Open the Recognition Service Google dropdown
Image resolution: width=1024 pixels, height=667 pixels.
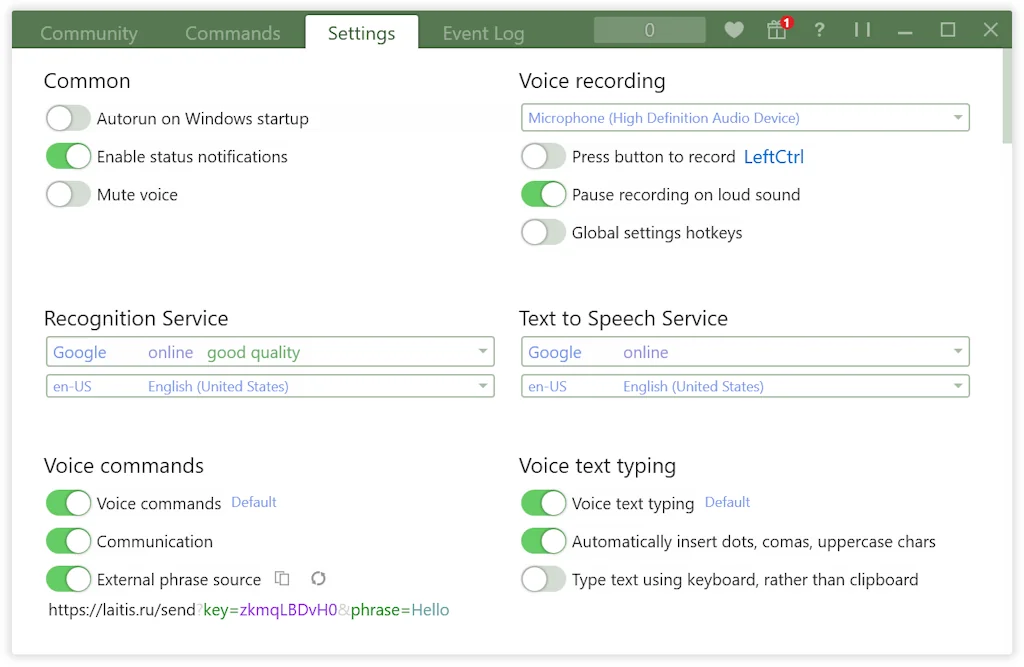tap(270, 352)
